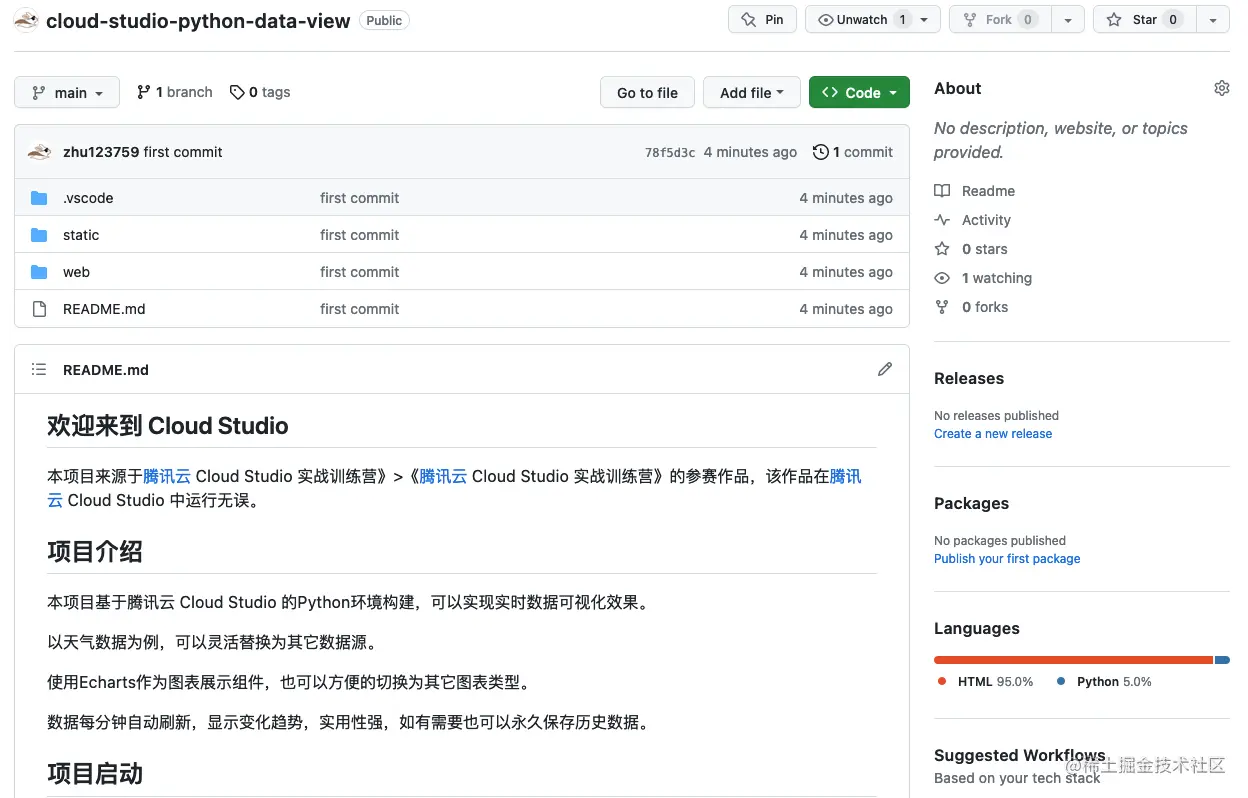Viewport: 1248px width, 798px height.
Task: Toggle the README outline list icon
Action: pos(39,369)
